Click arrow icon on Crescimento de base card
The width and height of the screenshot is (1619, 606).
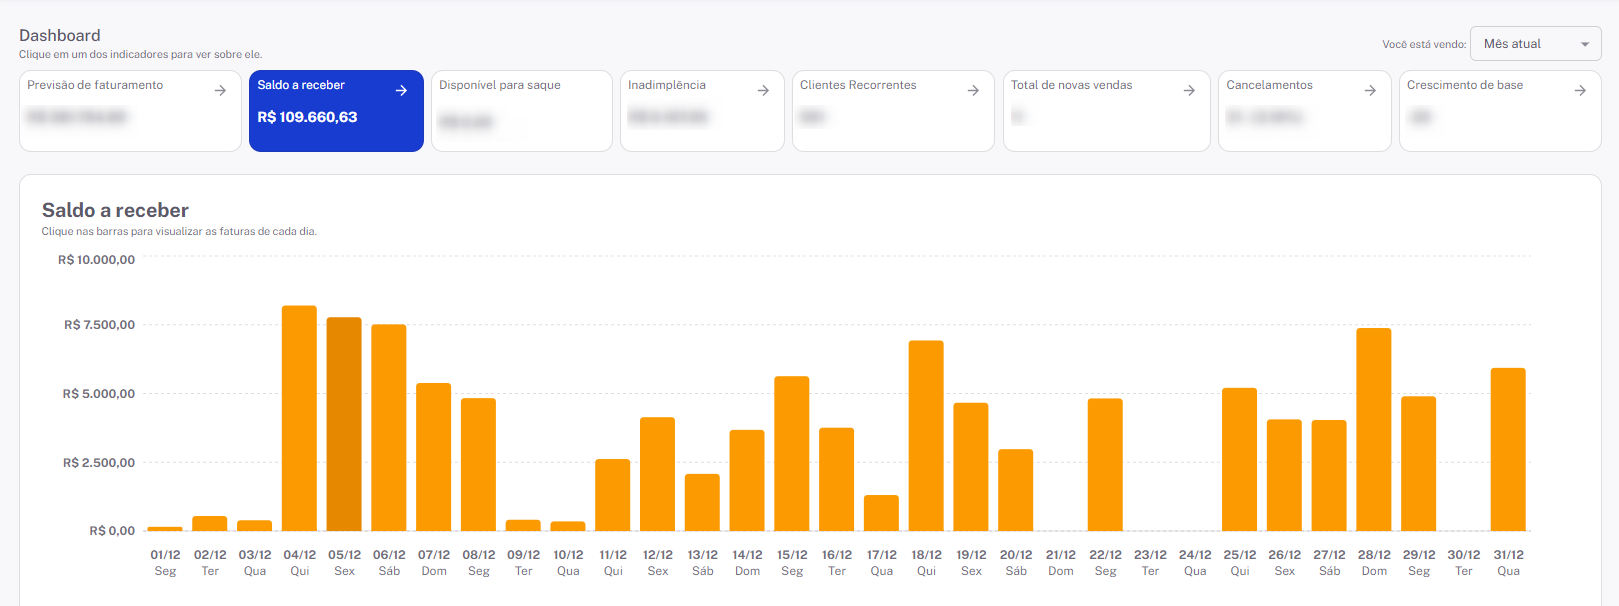[x=1580, y=90]
